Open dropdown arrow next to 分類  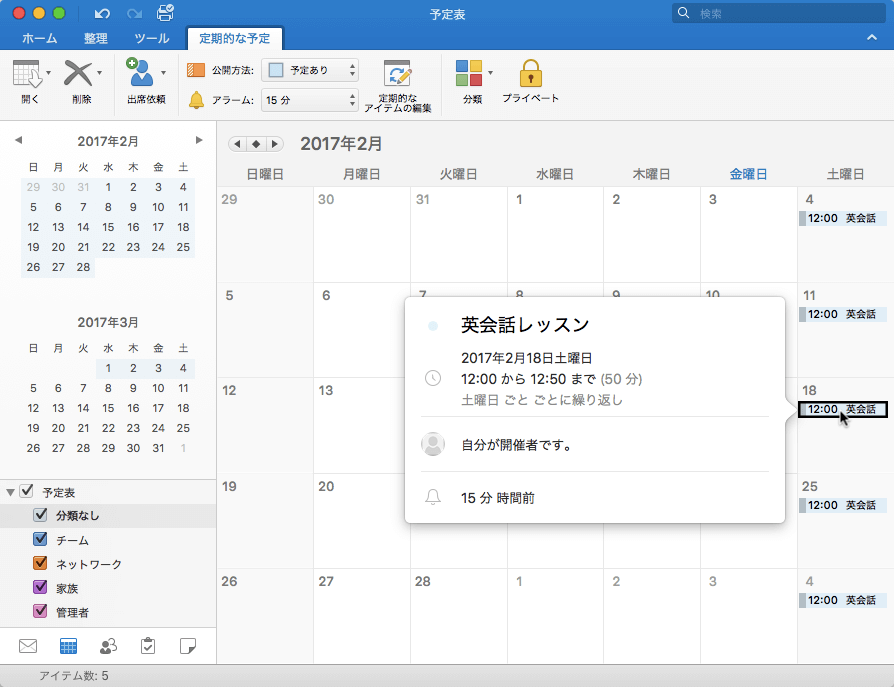[x=490, y=73]
